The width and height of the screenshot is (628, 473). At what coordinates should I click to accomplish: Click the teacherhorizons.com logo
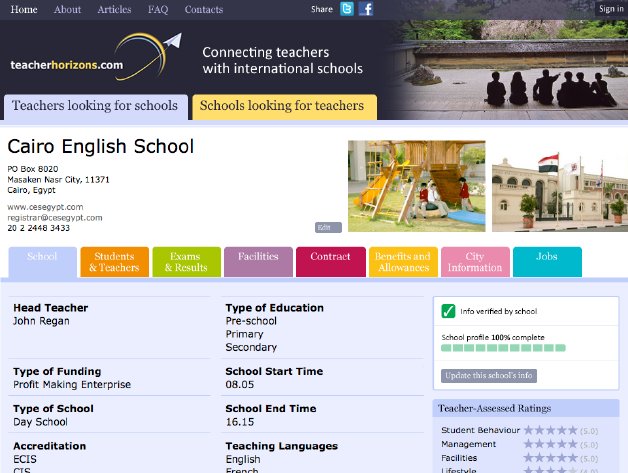[96, 57]
